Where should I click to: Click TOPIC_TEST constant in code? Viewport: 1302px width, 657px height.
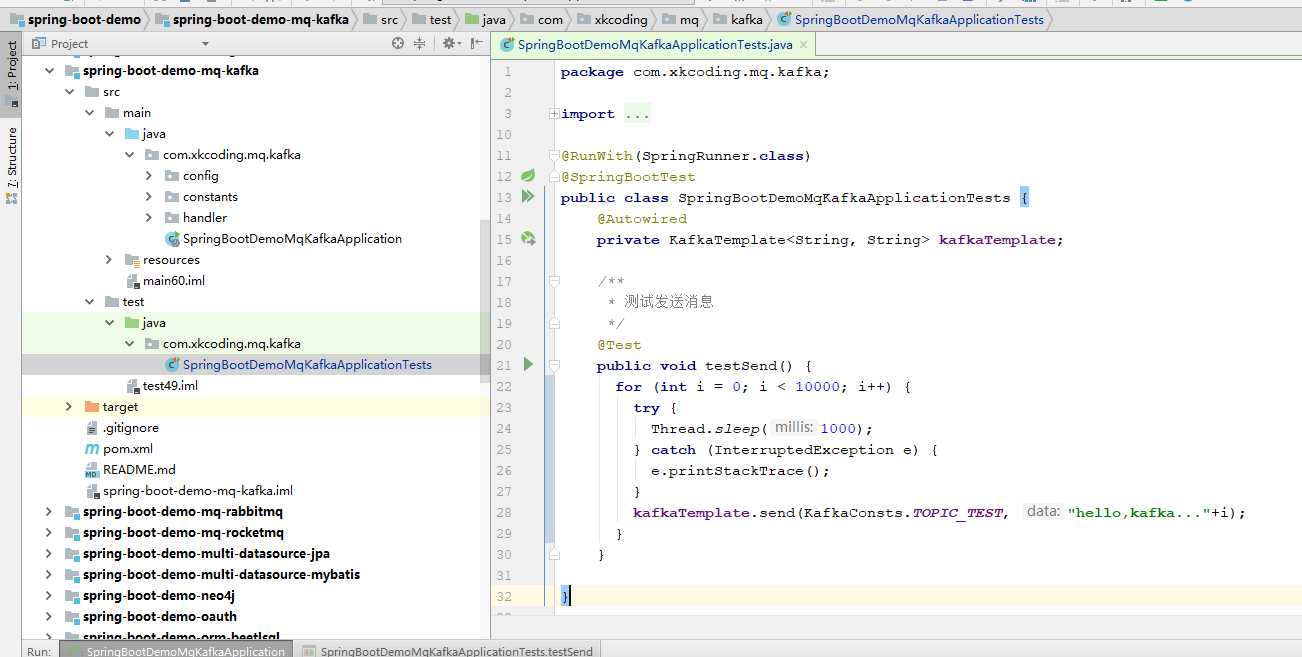pos(957,513)
